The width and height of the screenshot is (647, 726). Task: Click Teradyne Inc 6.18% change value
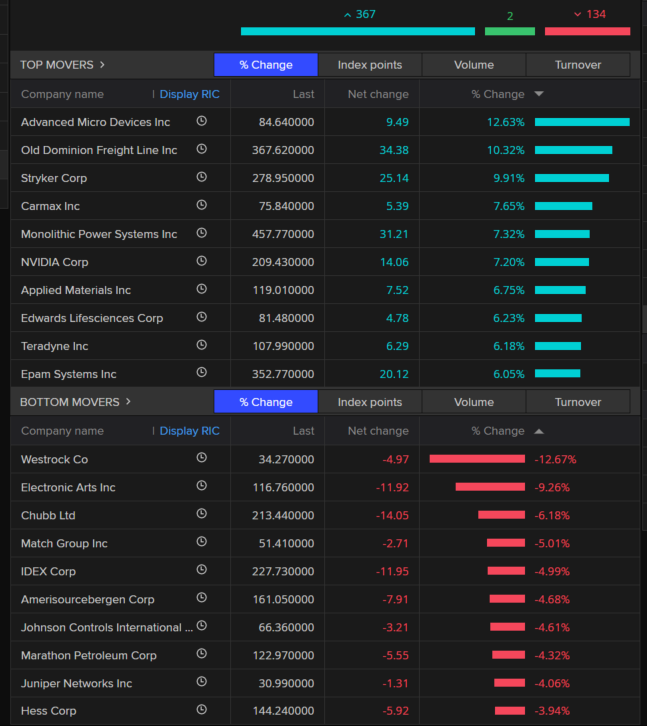click(x=509, y=346)
